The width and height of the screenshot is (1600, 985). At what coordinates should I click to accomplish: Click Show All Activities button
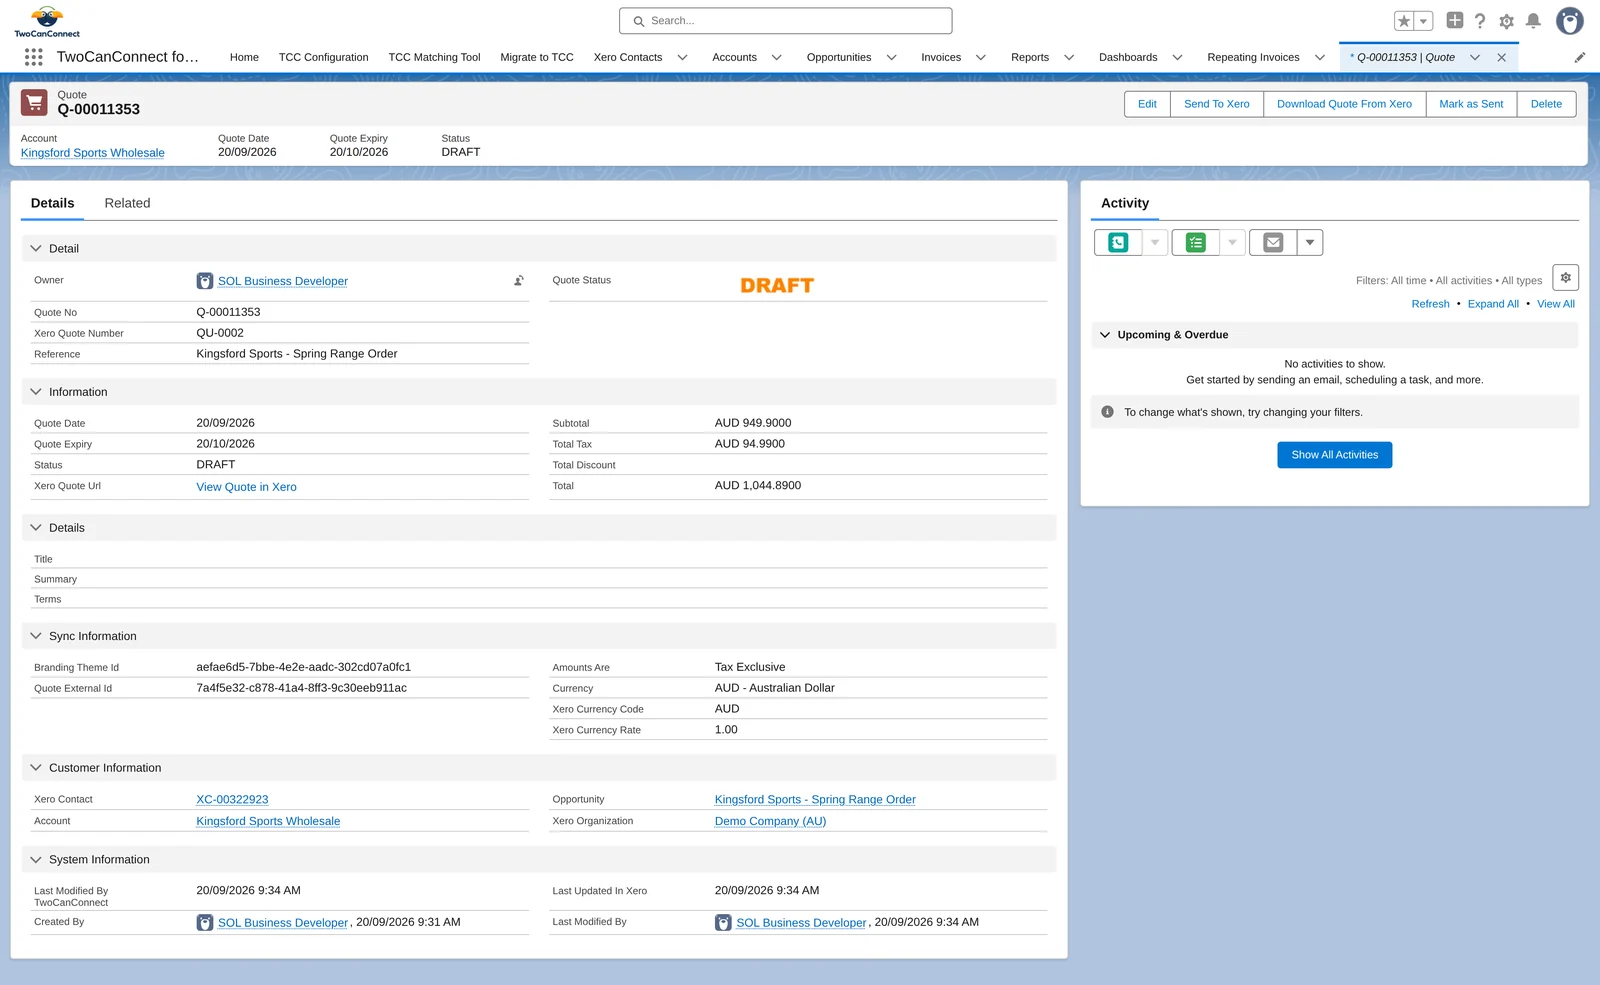click(1334, 455)
